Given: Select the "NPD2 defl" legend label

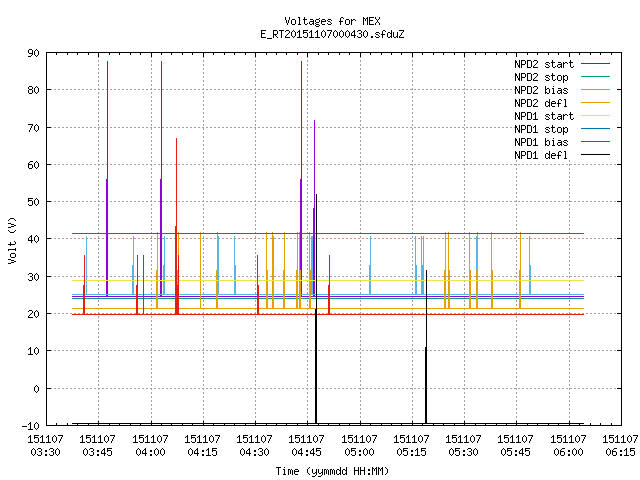Looking at the screenshot, I should 541,103.
